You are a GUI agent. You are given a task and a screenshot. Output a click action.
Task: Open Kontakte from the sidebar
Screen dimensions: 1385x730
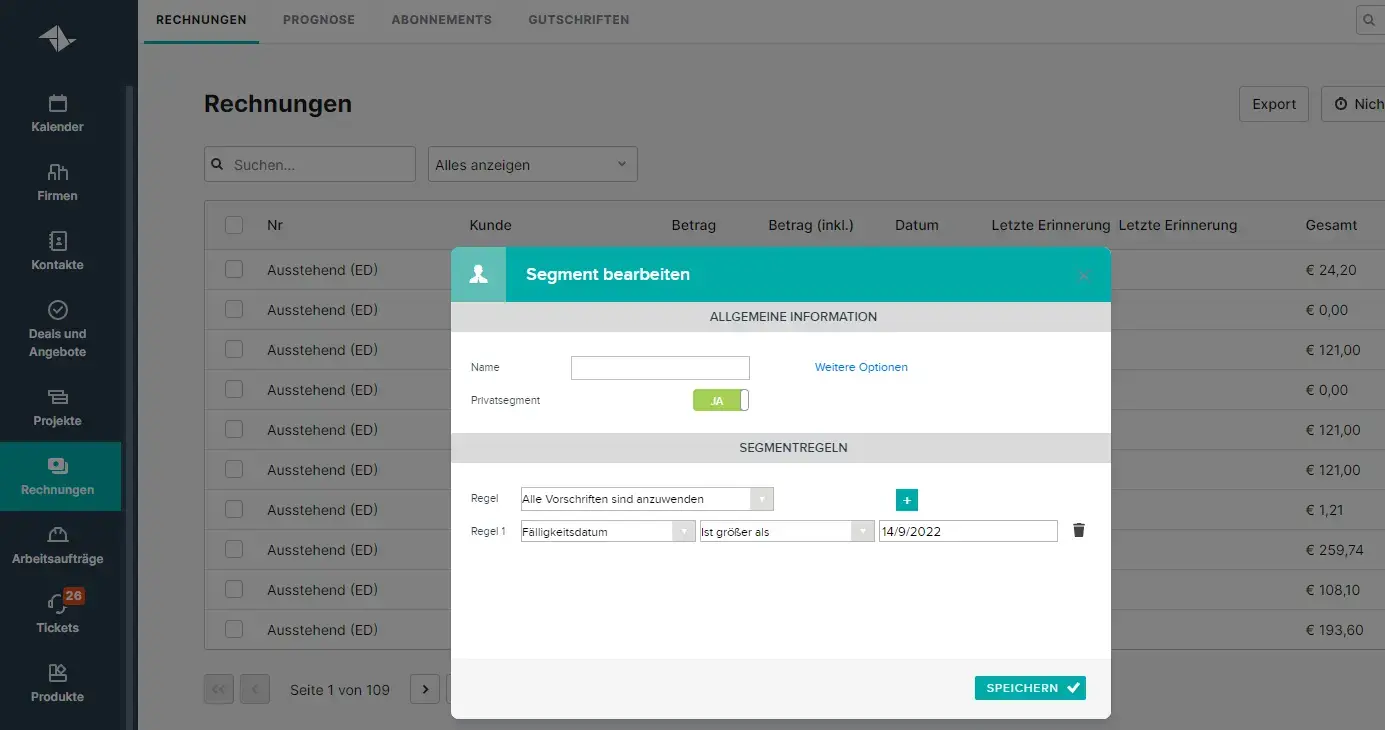click(58, 252)
